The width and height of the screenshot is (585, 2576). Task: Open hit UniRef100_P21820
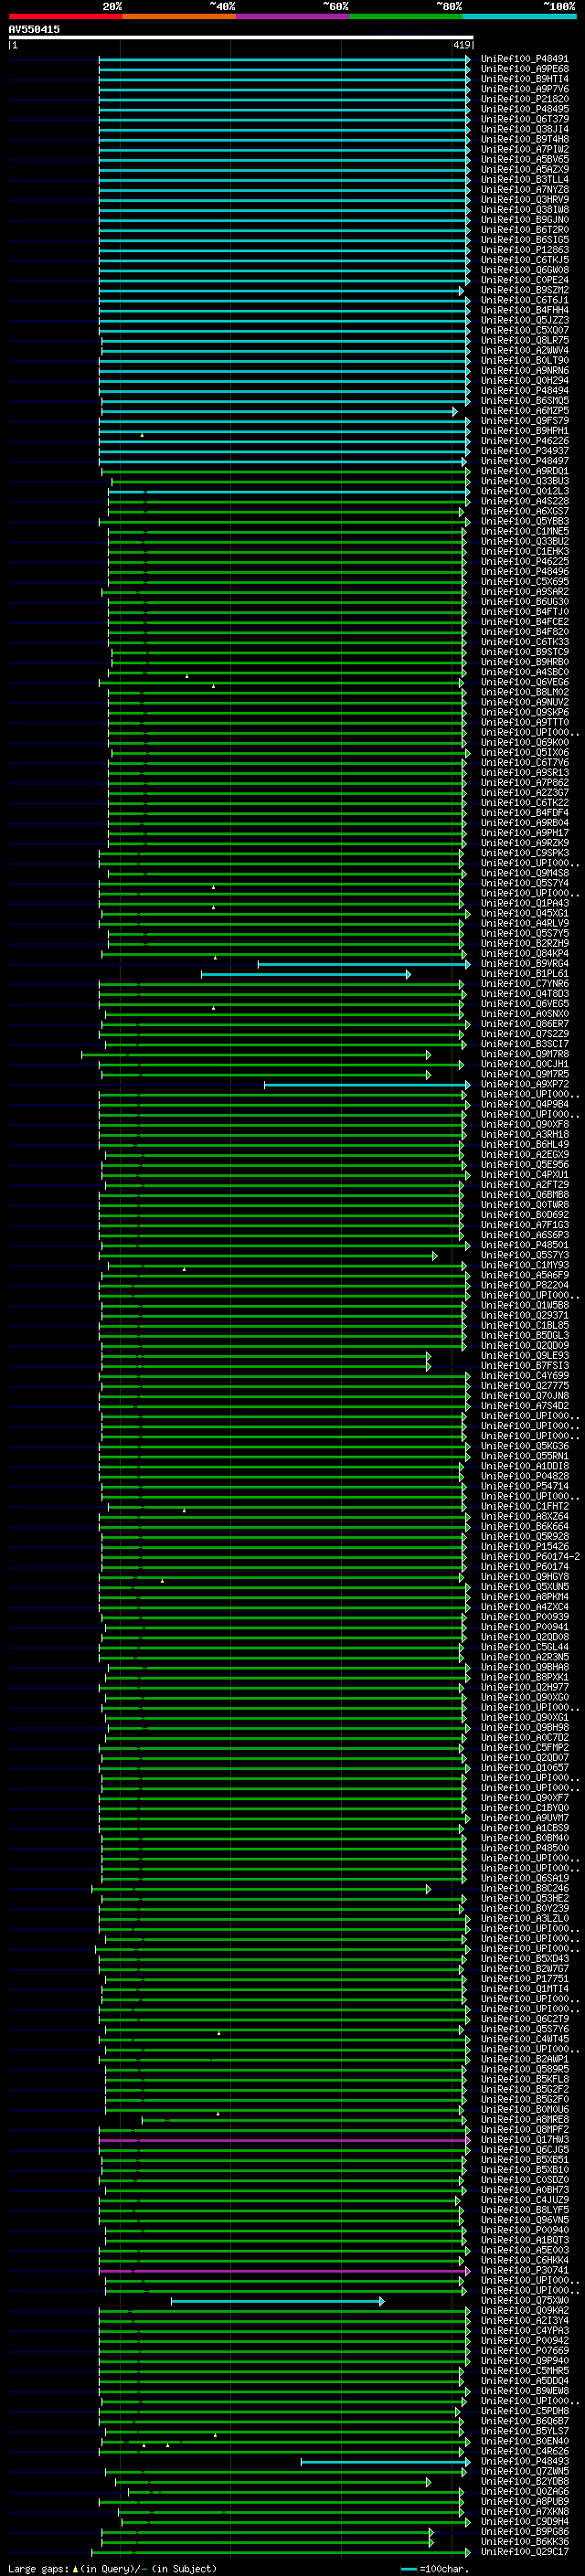(x=524, y=99)
